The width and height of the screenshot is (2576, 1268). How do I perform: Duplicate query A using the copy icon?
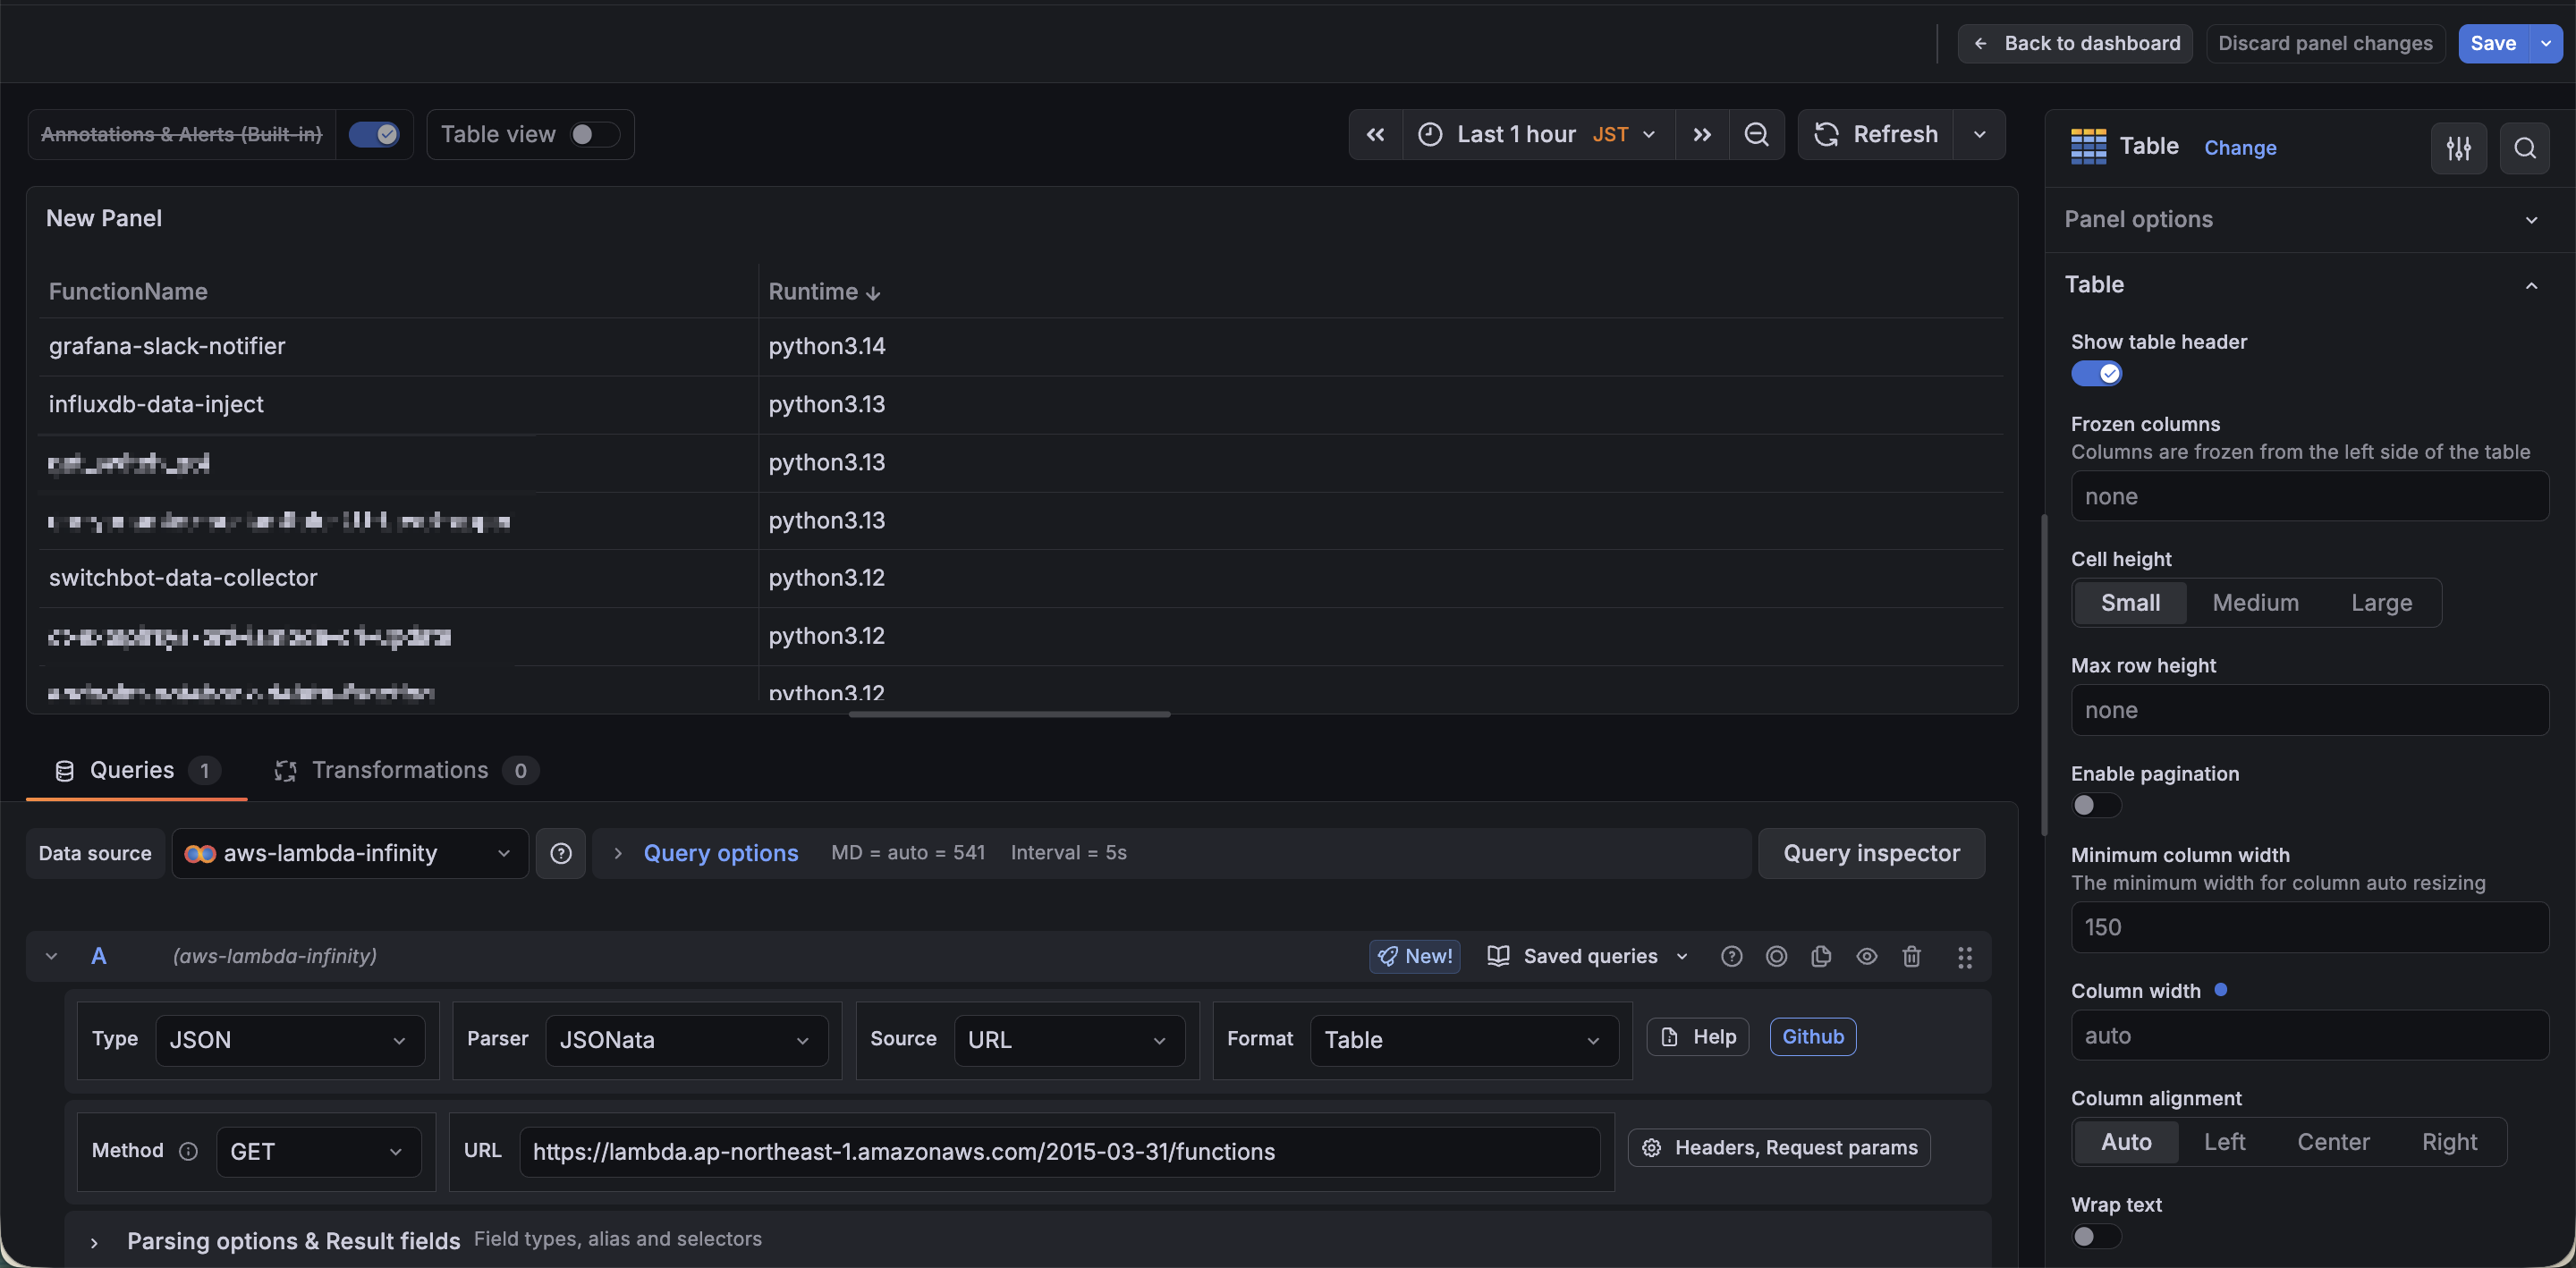pos(1821,956)
